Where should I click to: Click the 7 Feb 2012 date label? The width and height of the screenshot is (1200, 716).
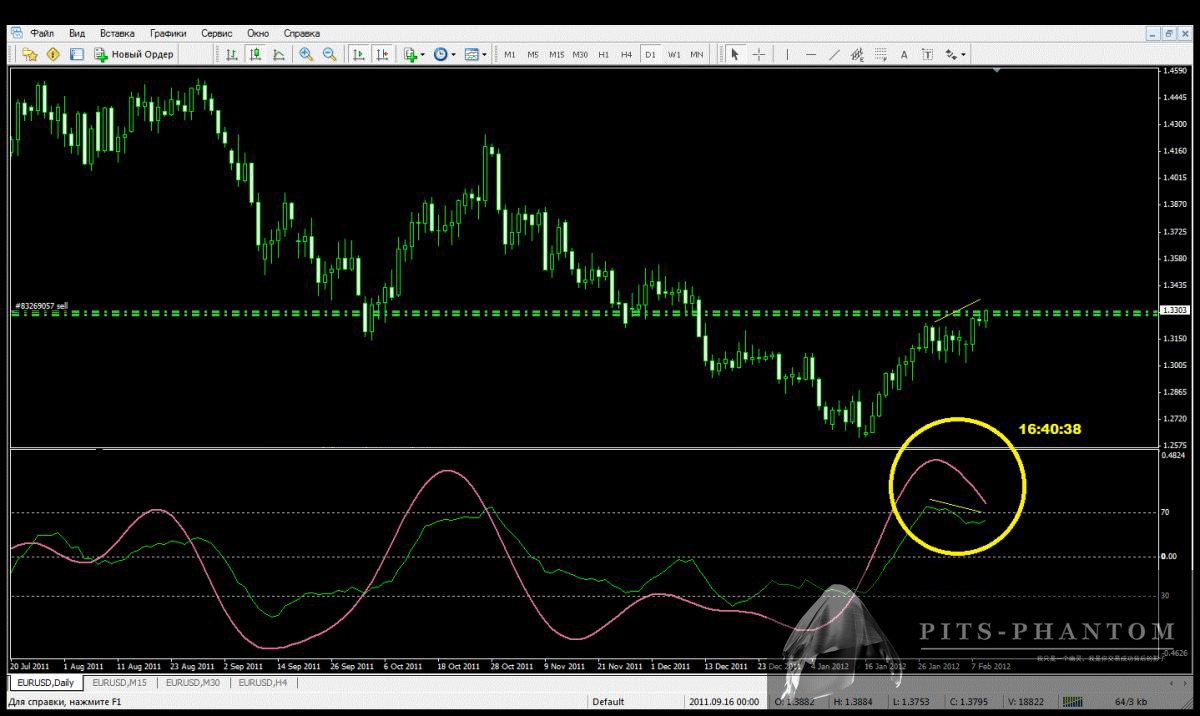[x=989, y=665]
